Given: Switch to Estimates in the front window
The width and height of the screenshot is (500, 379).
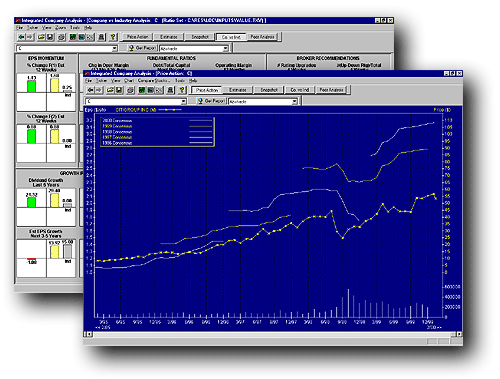Looking at the screenshot, I should click(238, 90).
